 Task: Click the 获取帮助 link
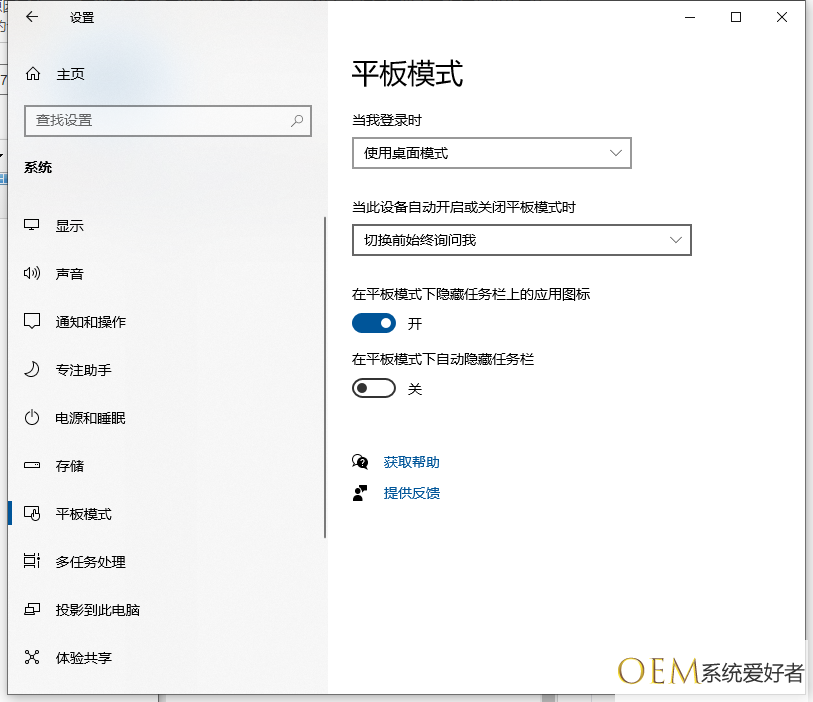tap(411, 462)
